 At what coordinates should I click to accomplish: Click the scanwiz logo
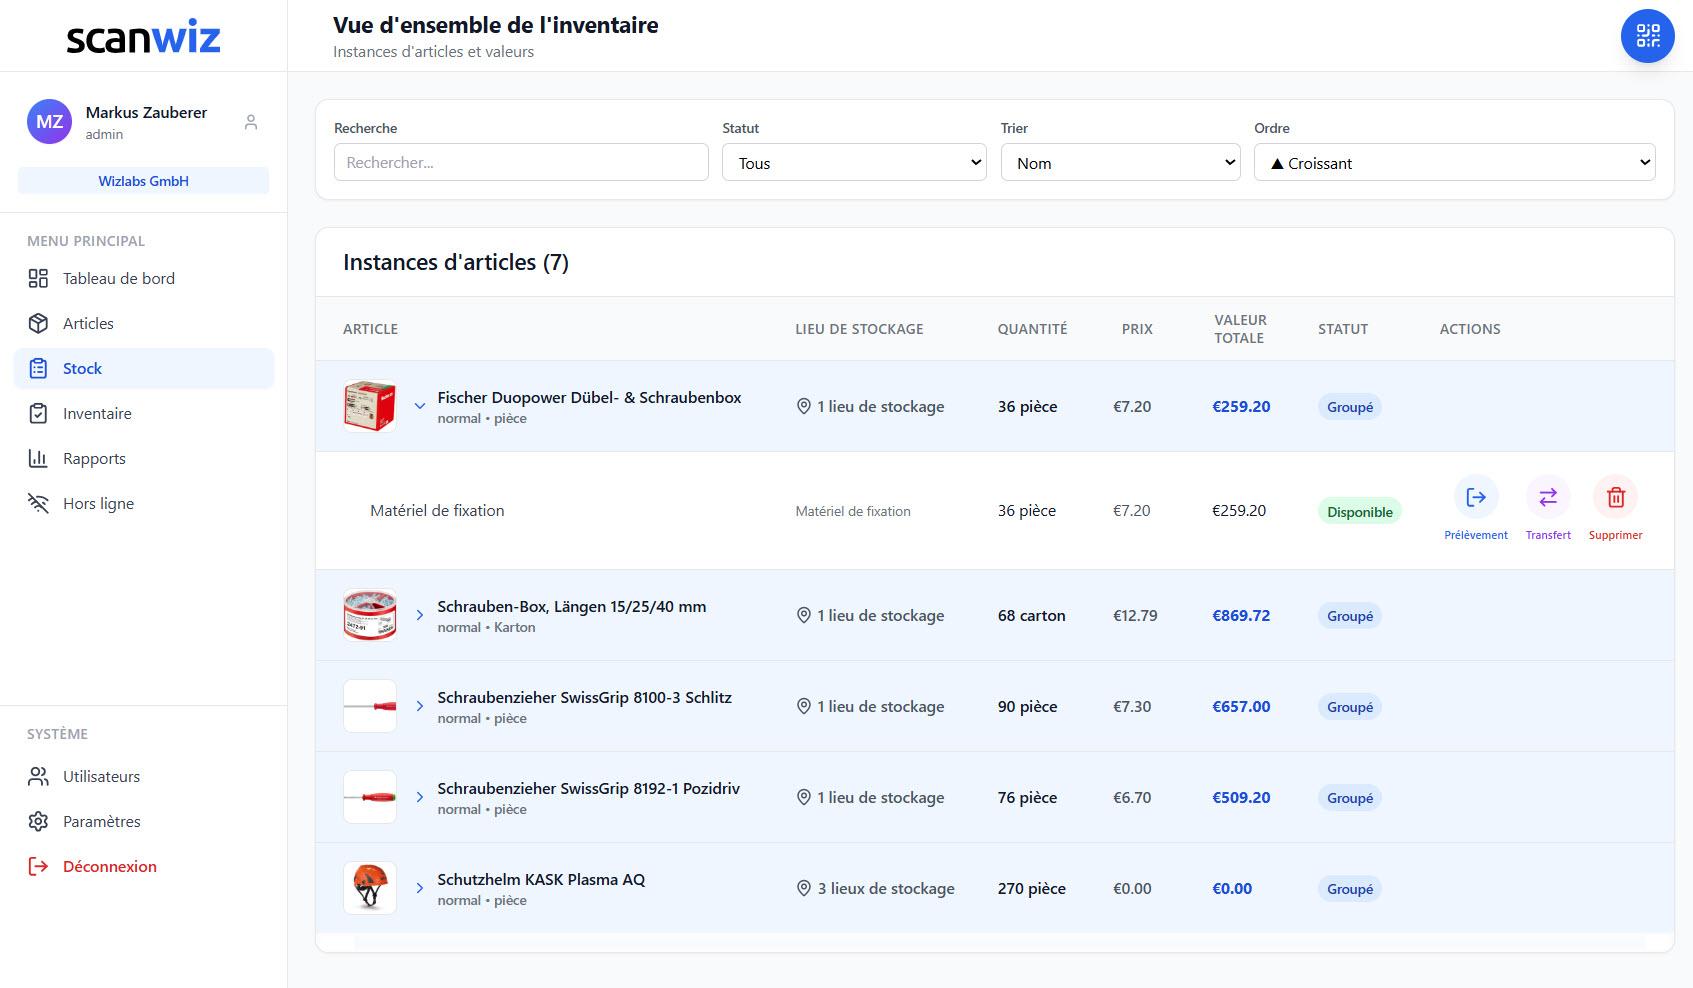click(x=143, y=37)
